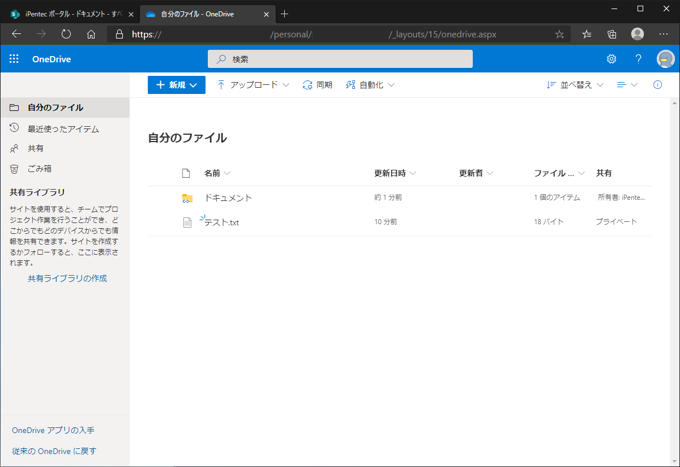Open the app launcher waffle icon
Image resolution: width=680 pixels, height=467 pixels.
[14, 59]
